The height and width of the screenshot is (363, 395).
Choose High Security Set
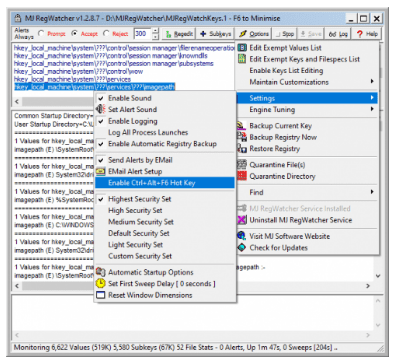[165, 210]
